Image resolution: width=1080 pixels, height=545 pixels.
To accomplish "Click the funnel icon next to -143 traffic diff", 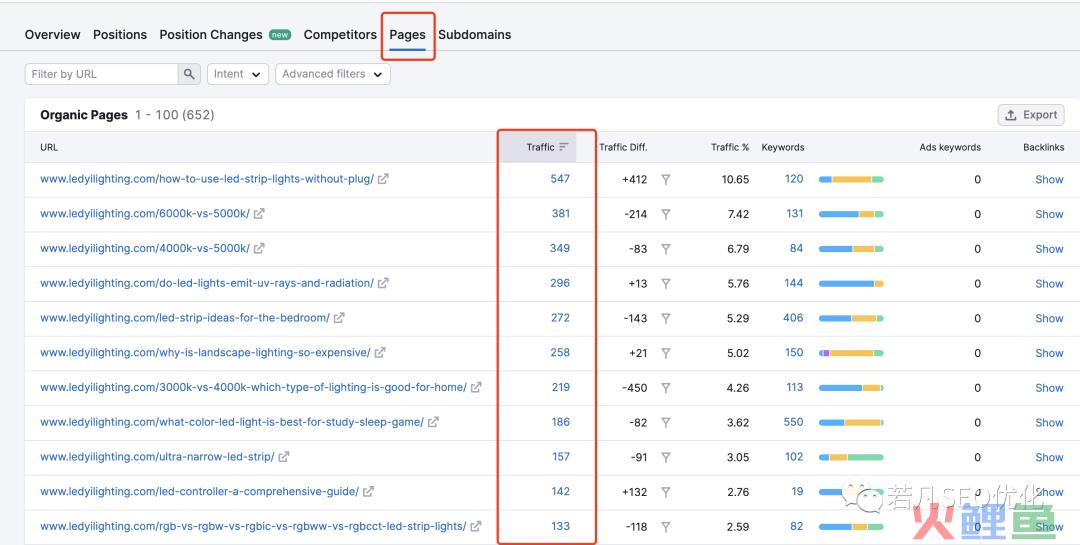I will pyautogui.click(x=665, y=318).
